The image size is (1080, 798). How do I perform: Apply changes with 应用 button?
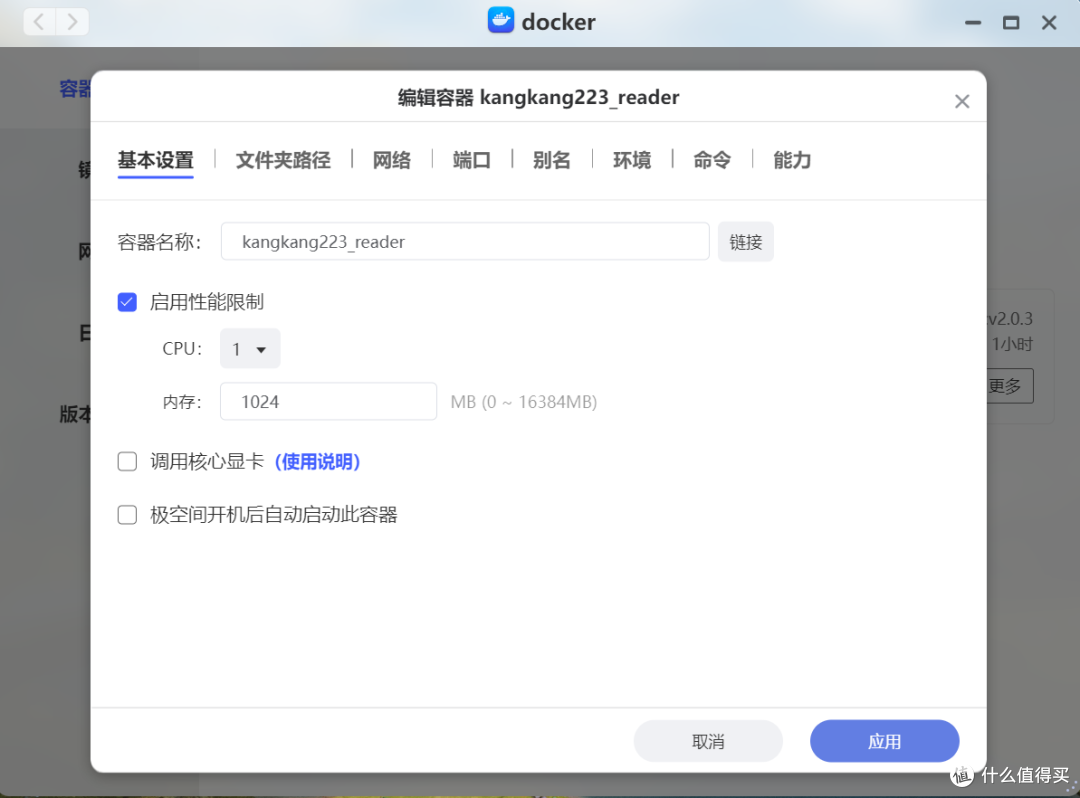[x=884, y=742]
